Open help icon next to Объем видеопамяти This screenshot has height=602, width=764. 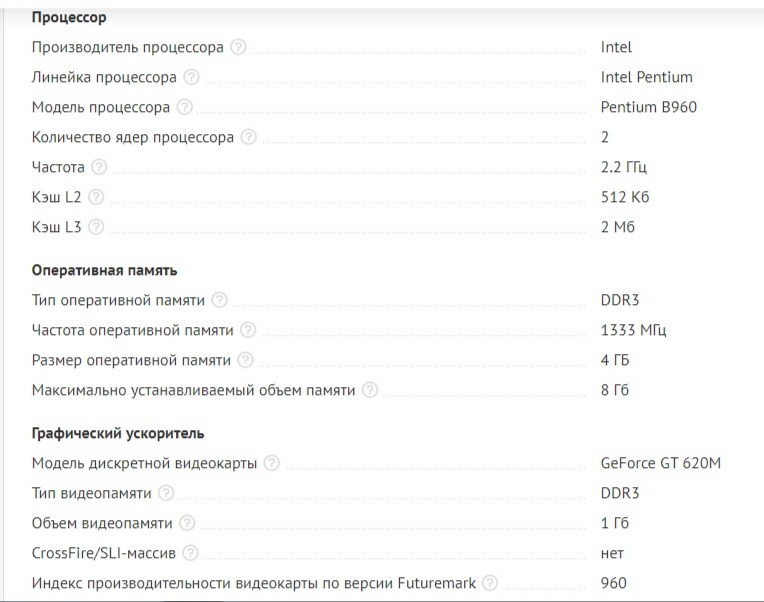[x=187, y=523]
